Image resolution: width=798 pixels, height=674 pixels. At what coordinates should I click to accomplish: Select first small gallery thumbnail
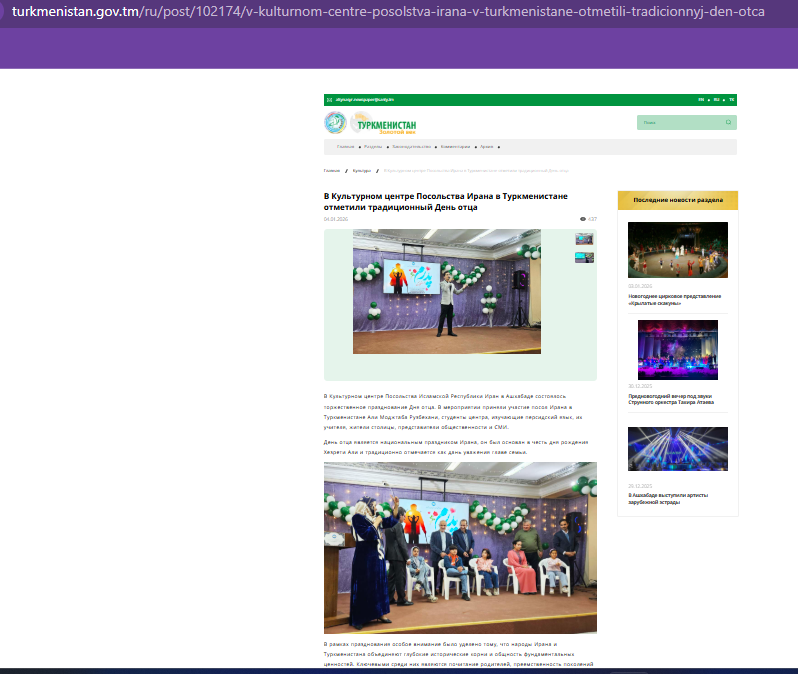584,239
